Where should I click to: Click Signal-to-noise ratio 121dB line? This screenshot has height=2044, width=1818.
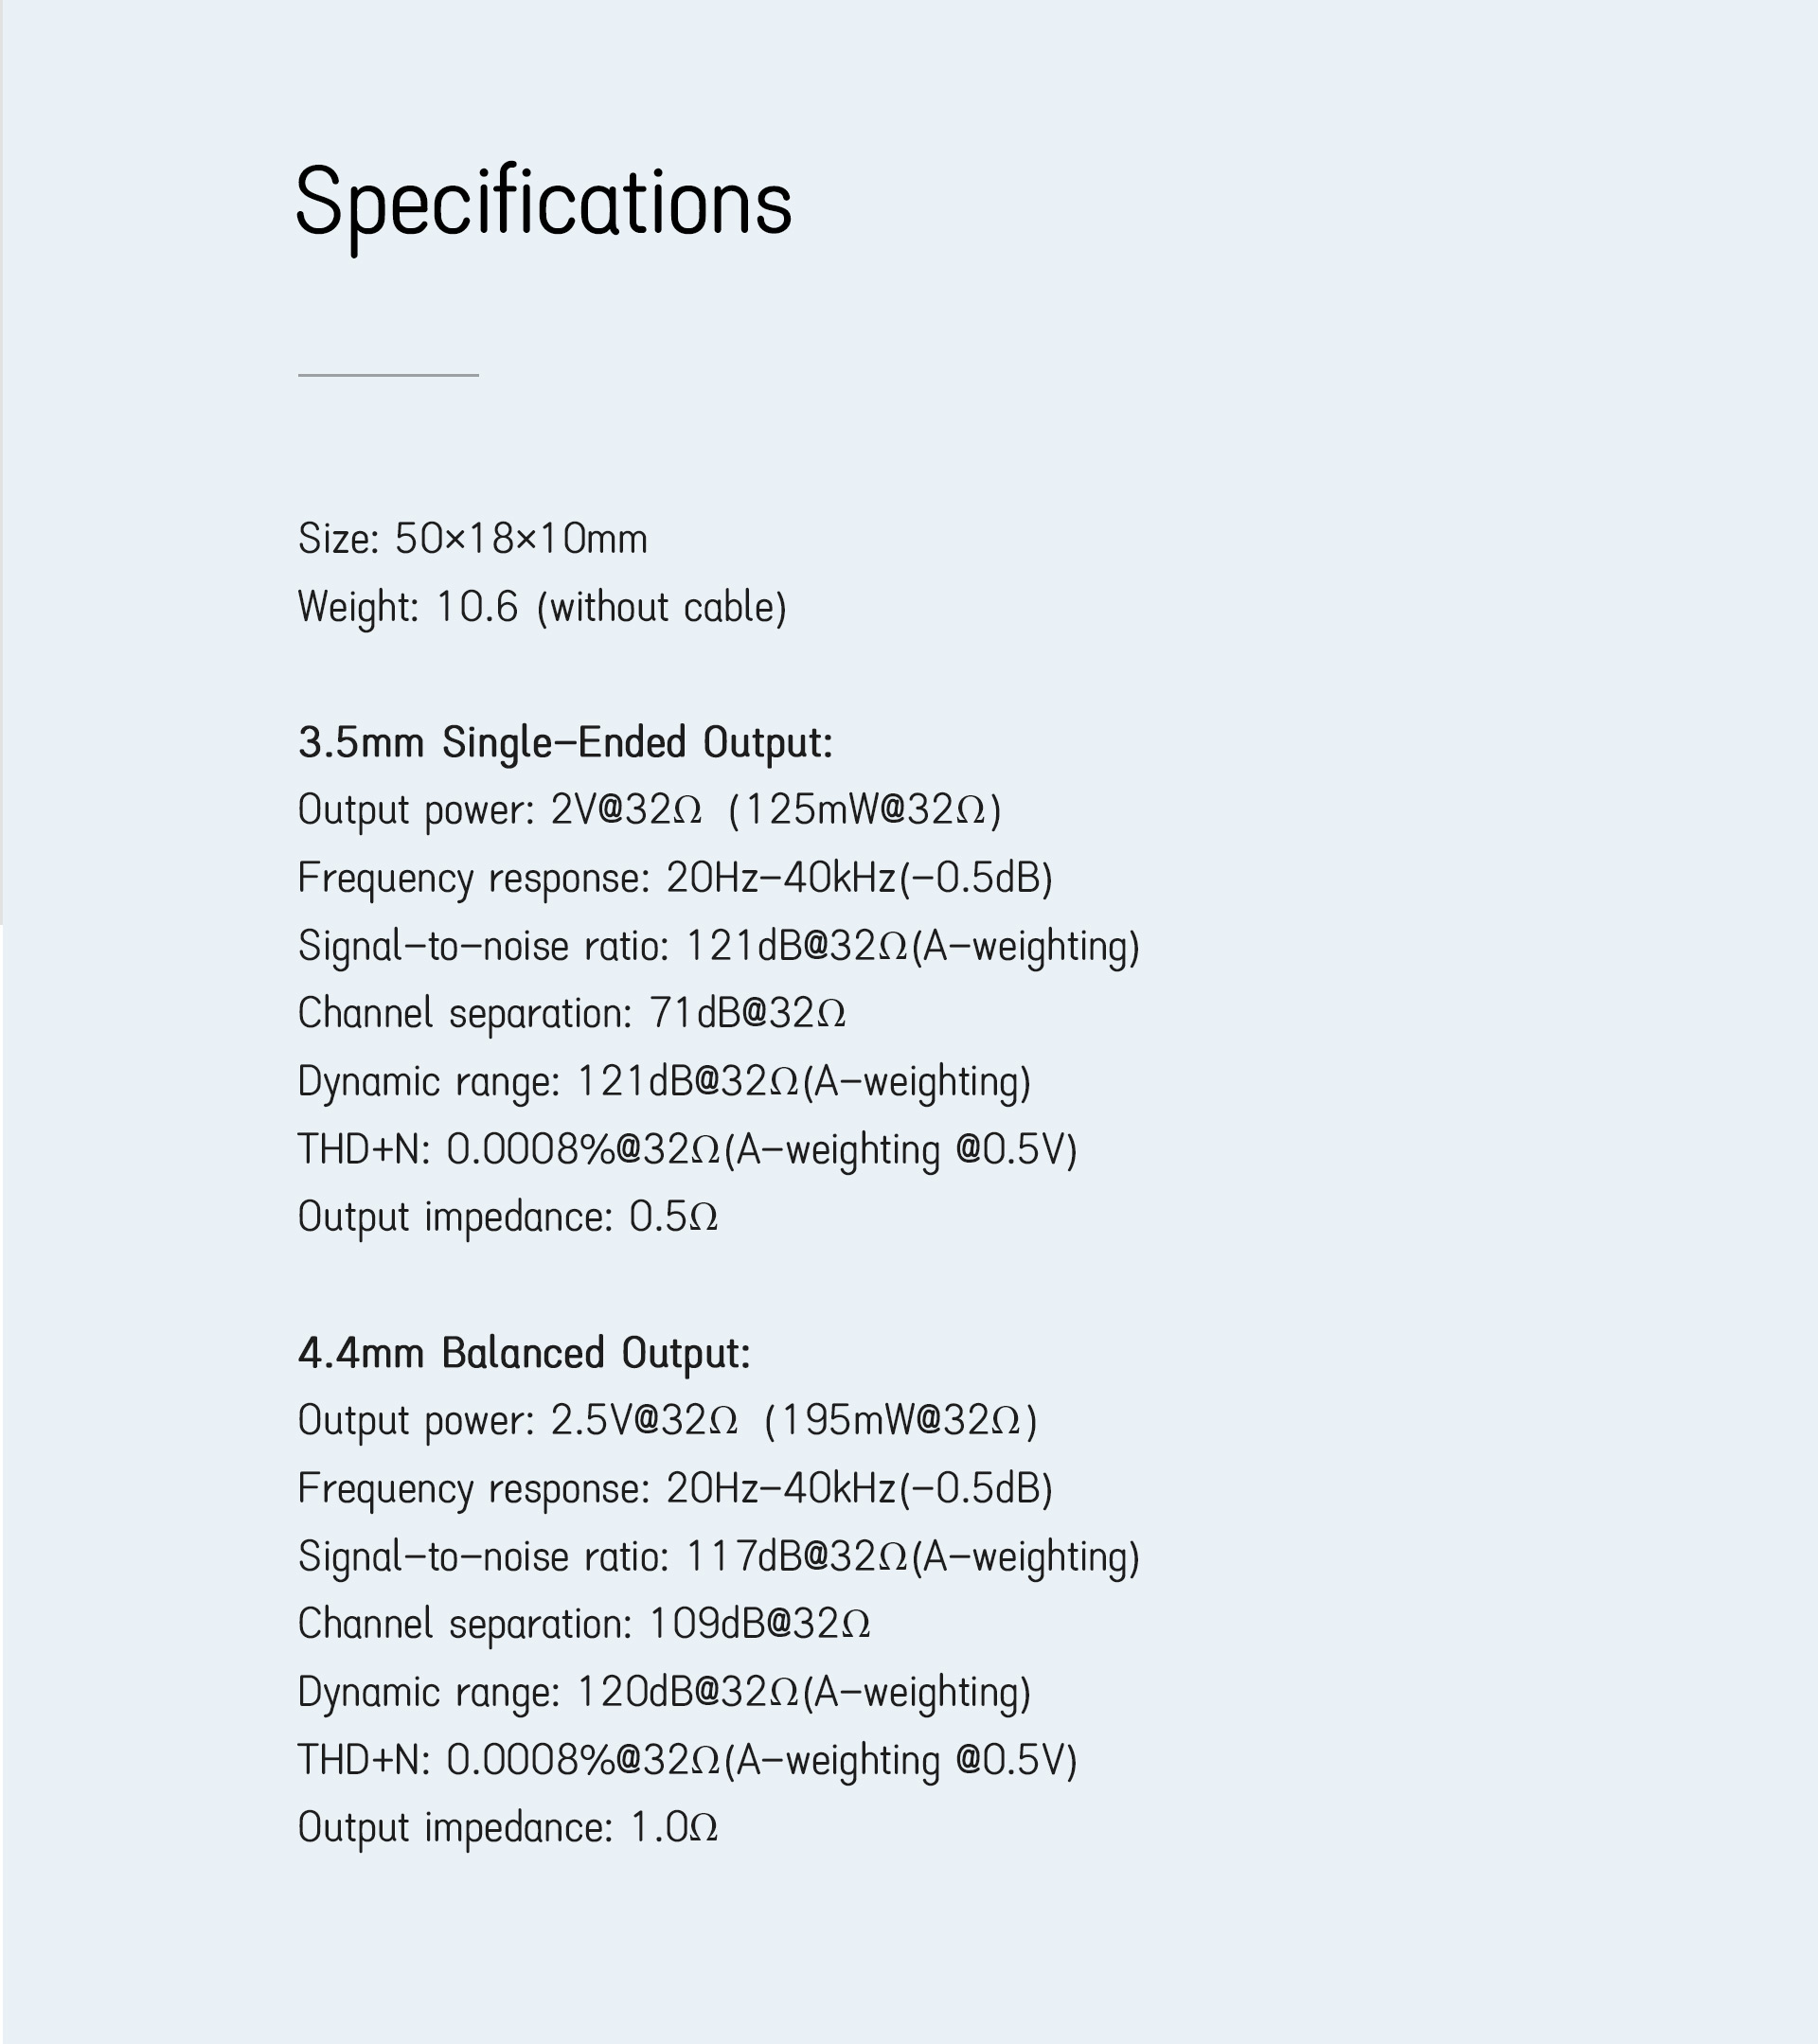point(719,946)
